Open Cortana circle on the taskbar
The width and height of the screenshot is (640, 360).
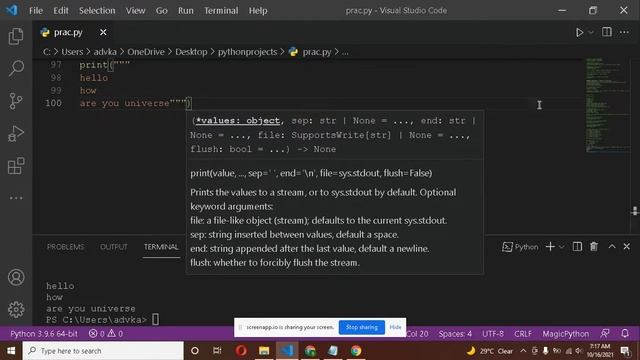coord(195,351)
